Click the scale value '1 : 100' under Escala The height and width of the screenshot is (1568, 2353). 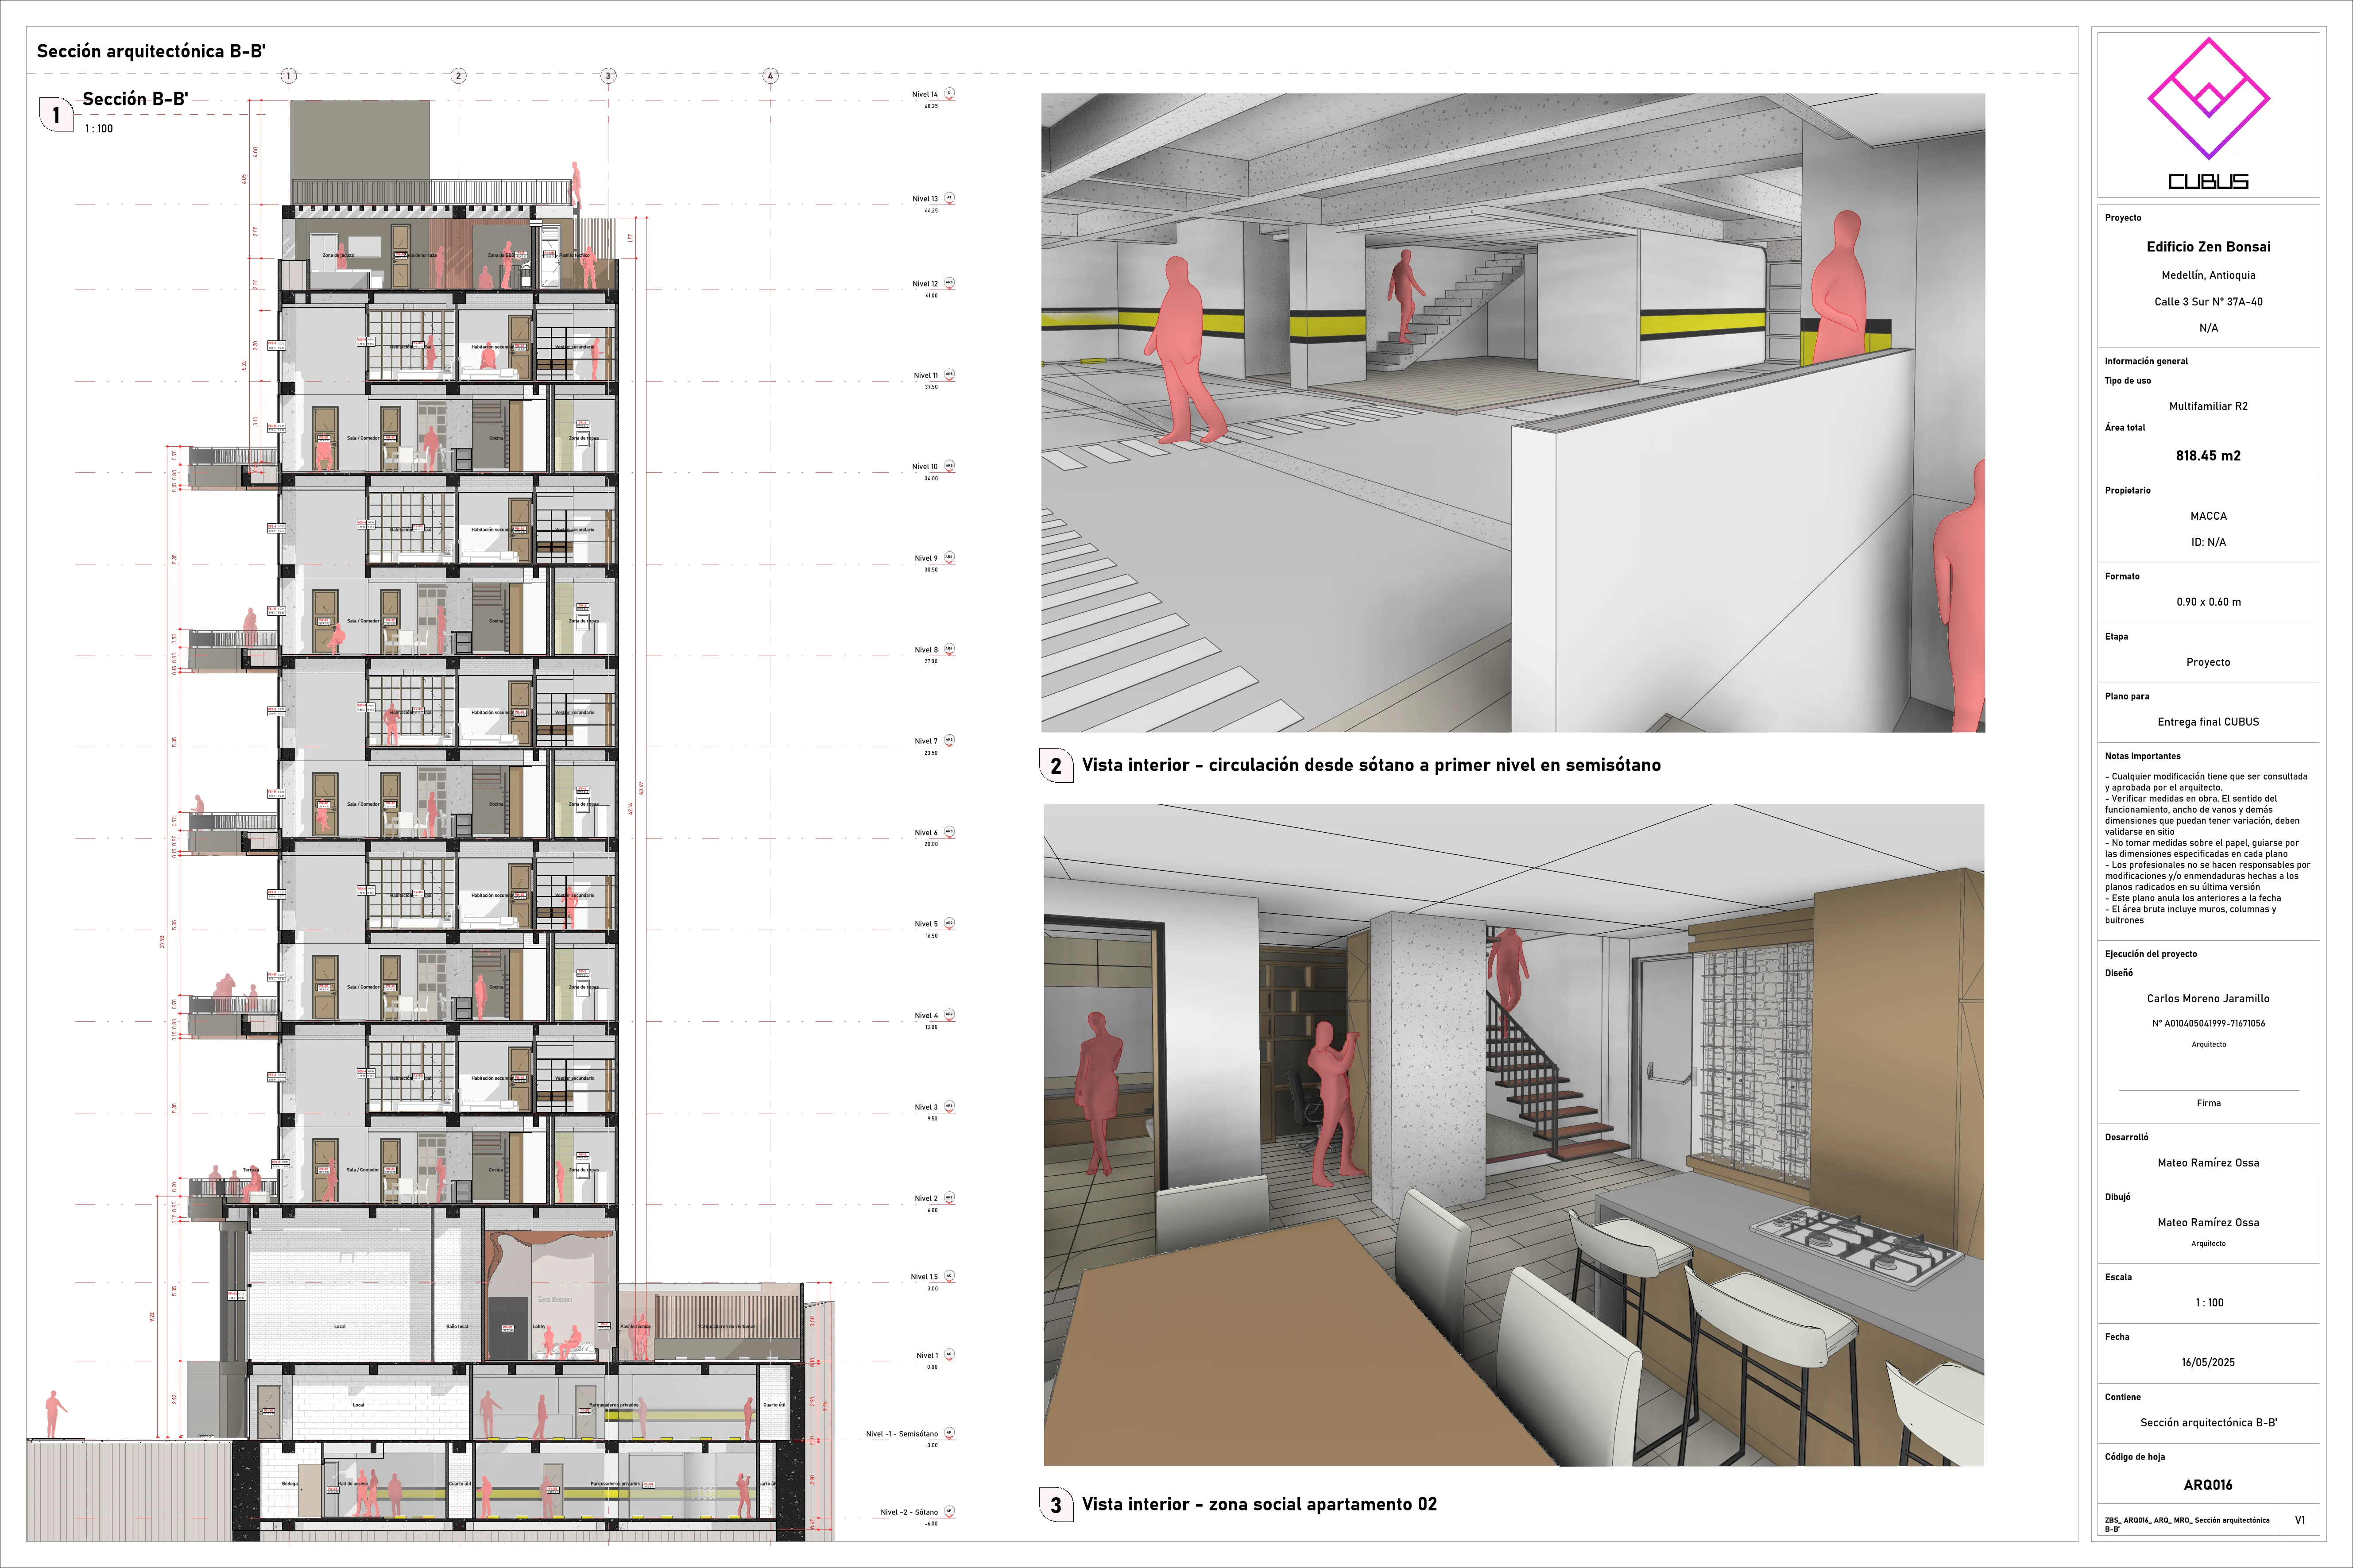pyautogui.click(x=2208, y=1303)
